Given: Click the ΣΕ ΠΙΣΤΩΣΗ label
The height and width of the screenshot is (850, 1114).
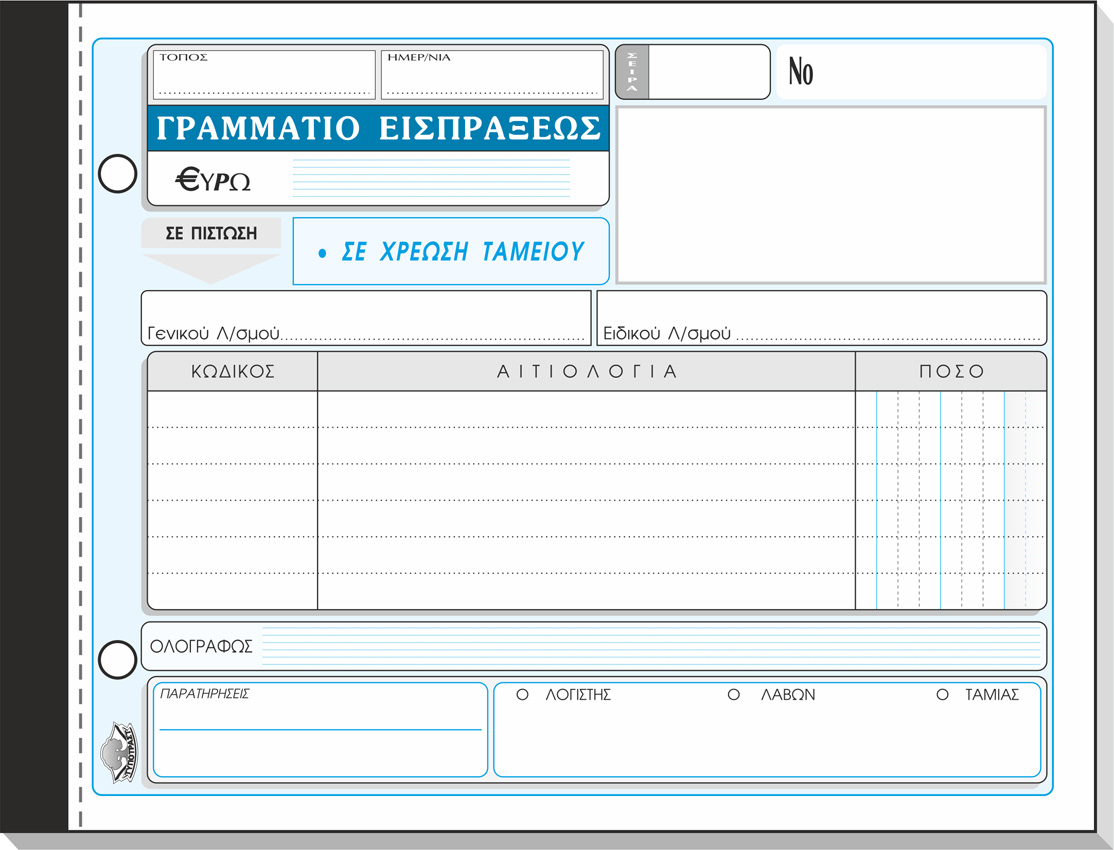Looking at the screenshot, I should click(x=211, y=234).
